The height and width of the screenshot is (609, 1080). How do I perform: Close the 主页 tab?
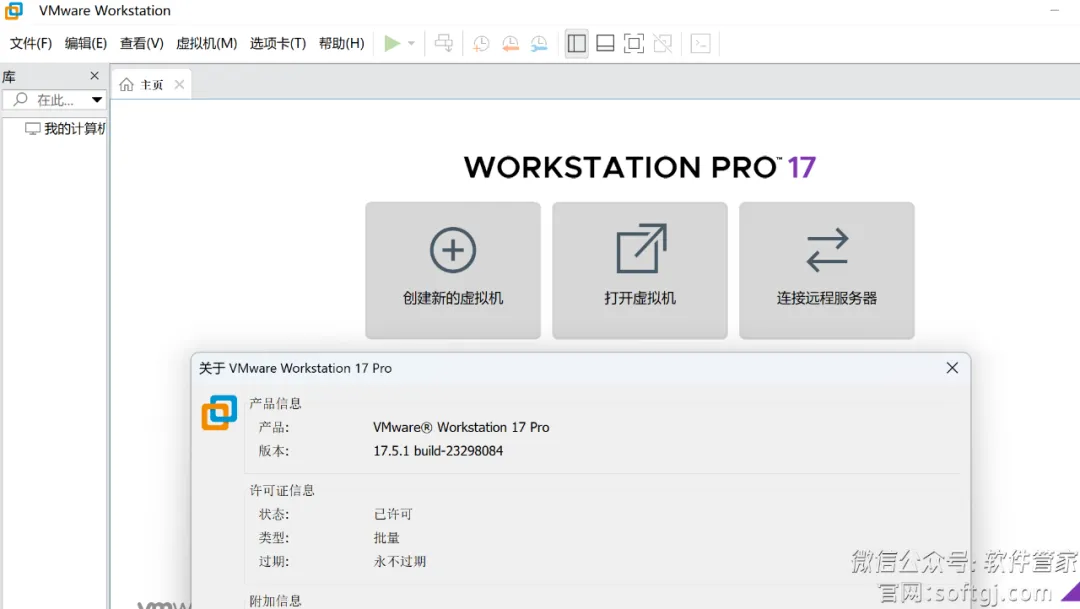tap(179, 85)
